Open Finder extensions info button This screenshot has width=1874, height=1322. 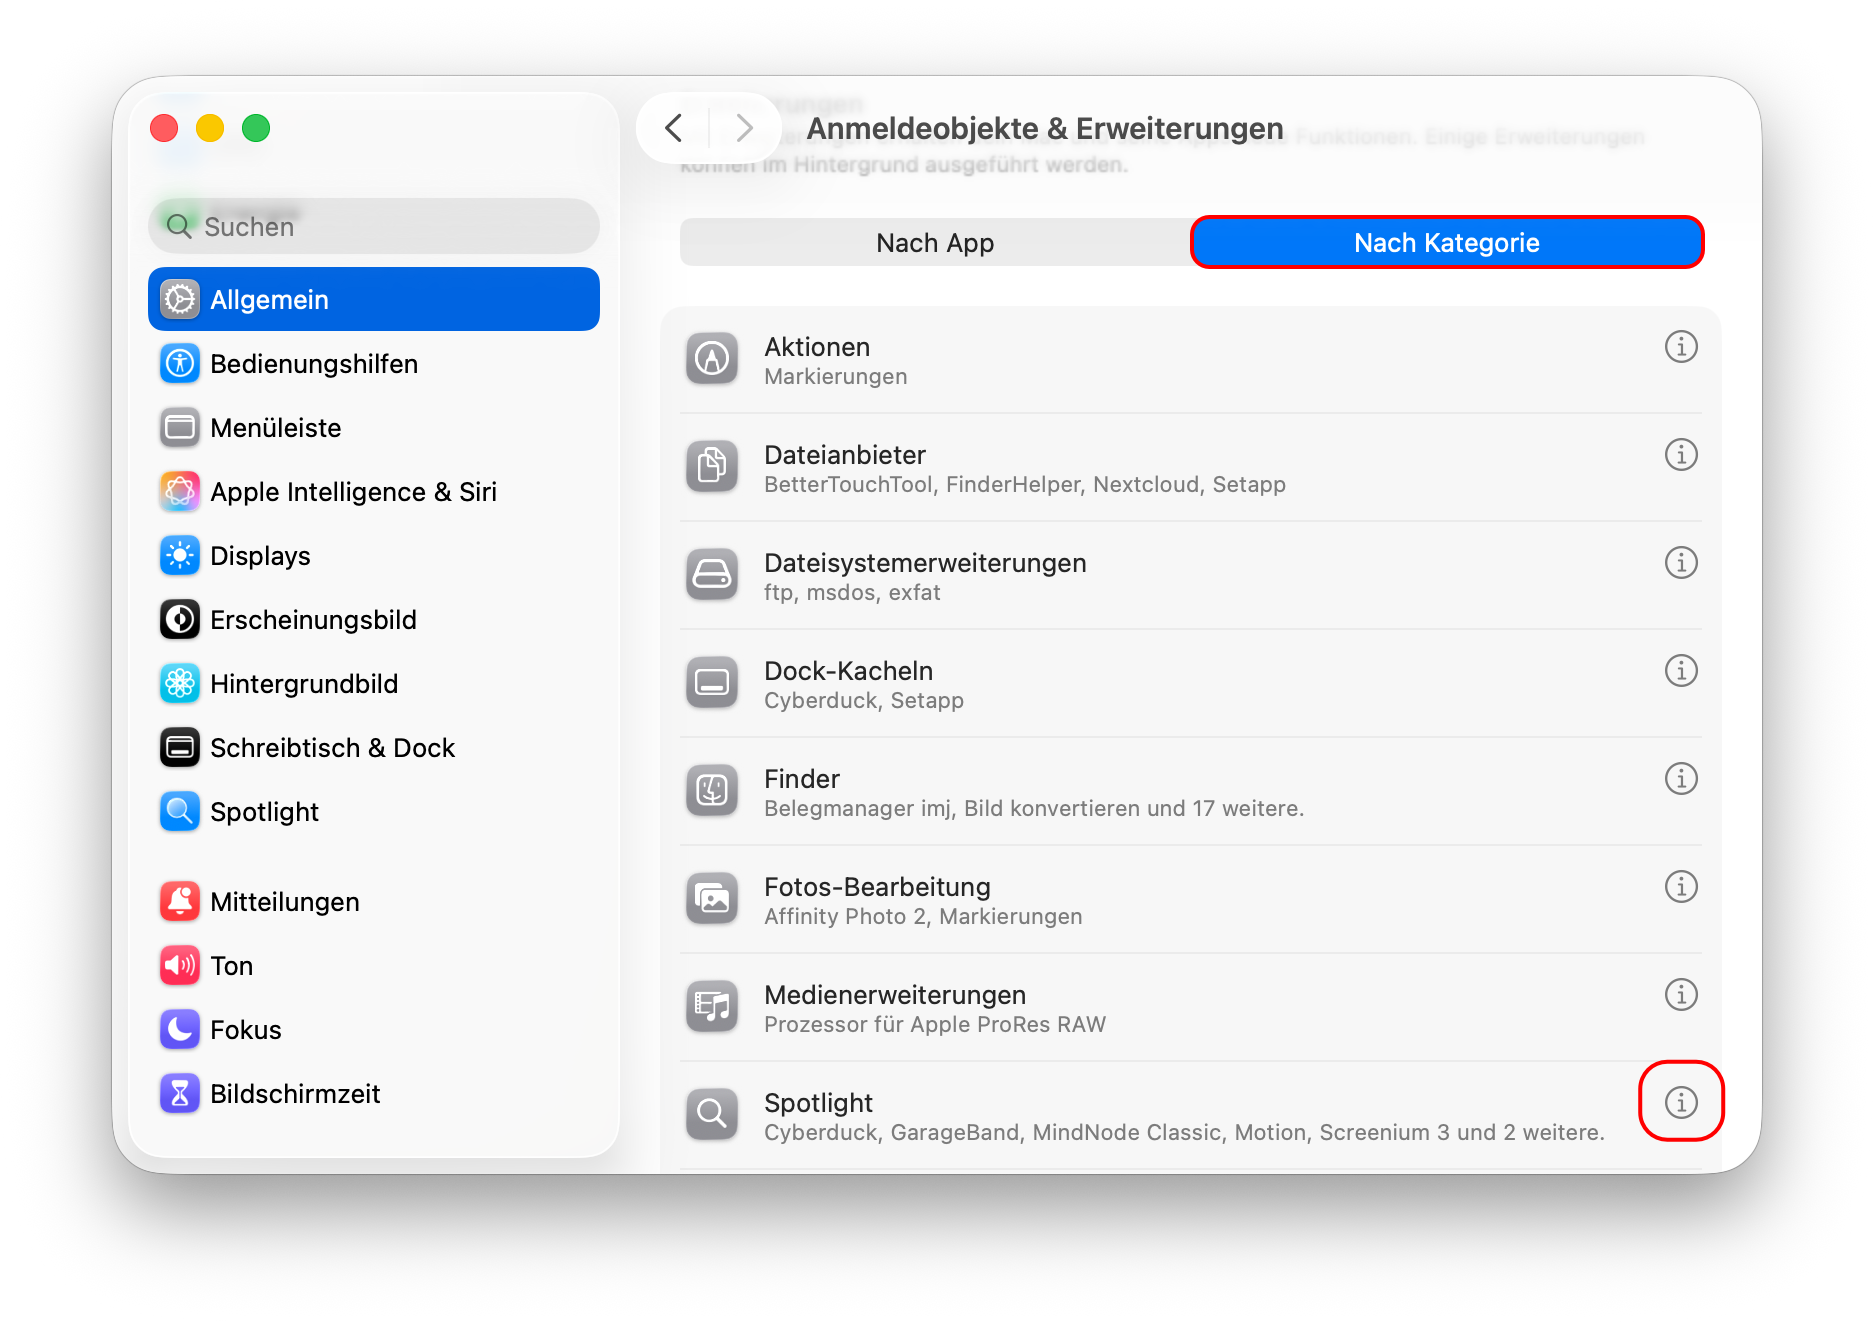(x=1680, y=779)
